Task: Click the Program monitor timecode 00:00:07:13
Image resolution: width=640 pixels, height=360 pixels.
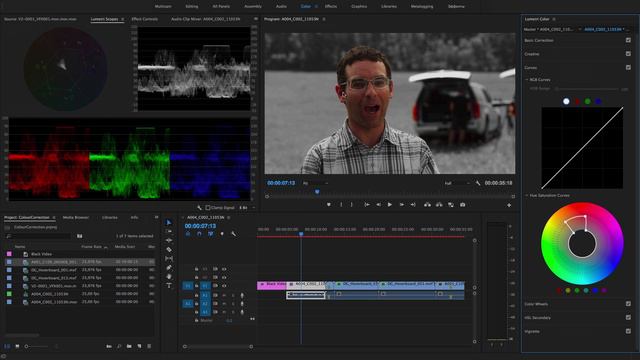Action: (x=281, y=183)
